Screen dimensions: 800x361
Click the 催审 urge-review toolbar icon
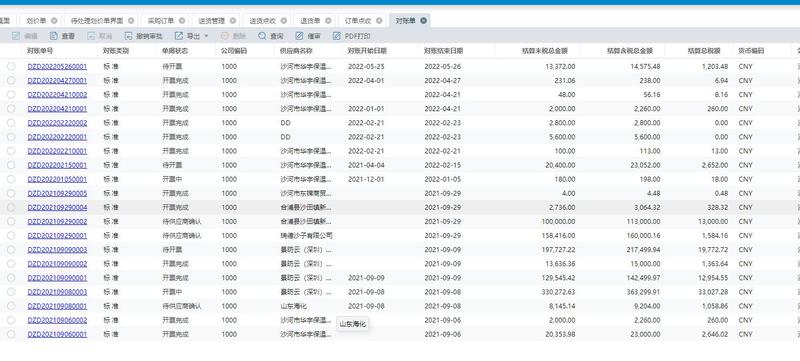click(299, 36)
